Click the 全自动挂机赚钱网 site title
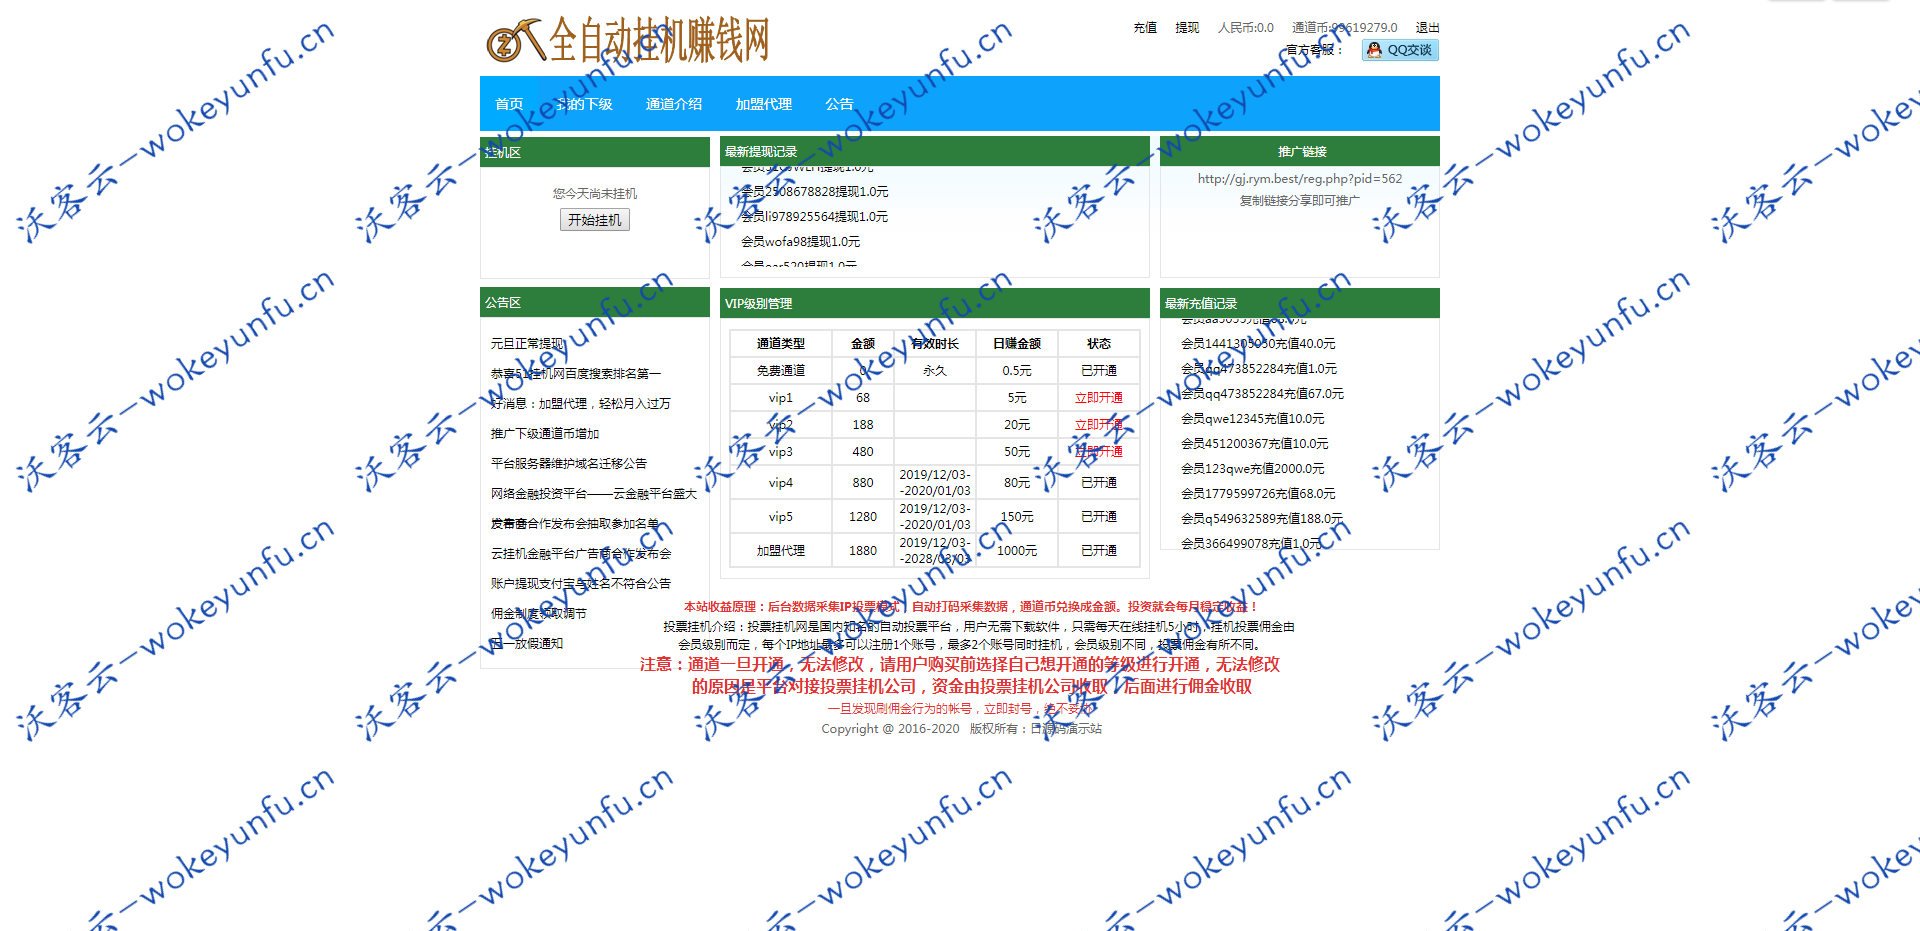The width and height of the screenshot is (1920, 931). tap(660, 41)
